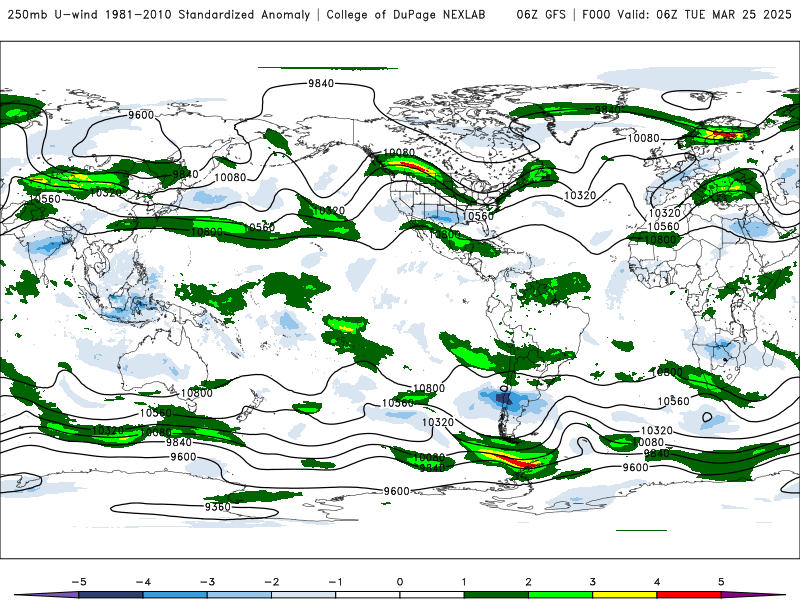
Task: Click the colorbar tick label '2'
Action: pos(528,582)
